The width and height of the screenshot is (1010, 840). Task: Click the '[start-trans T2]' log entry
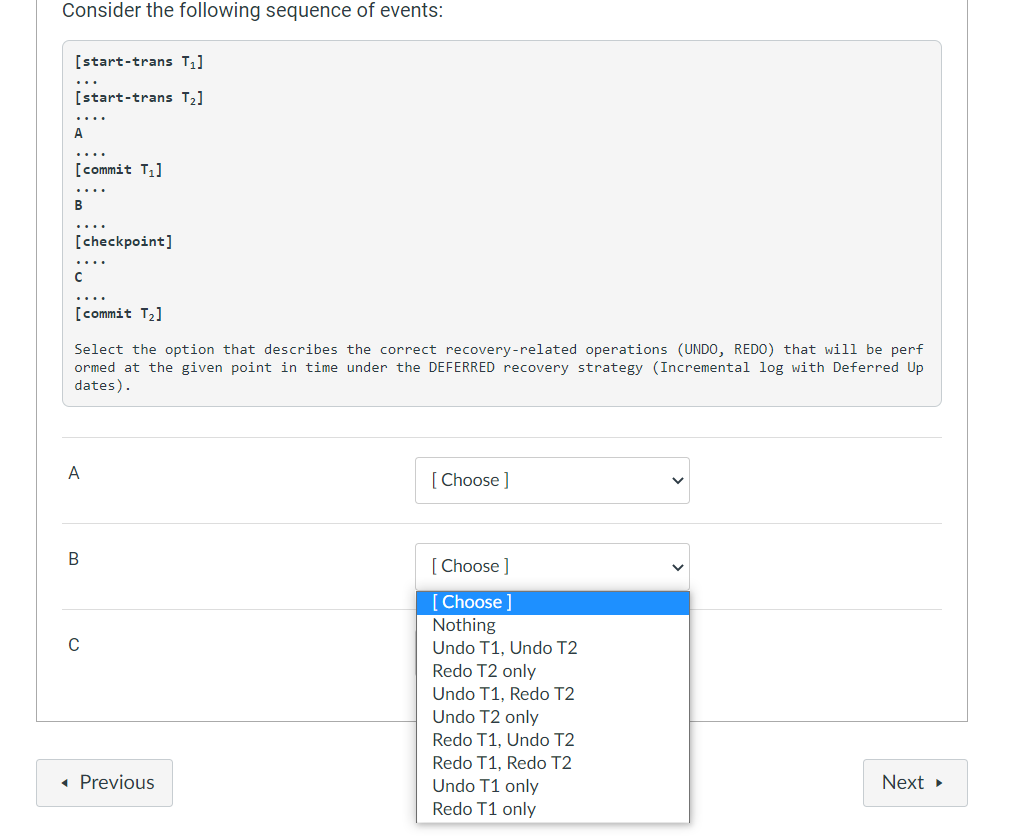click(x=139, y=98)
